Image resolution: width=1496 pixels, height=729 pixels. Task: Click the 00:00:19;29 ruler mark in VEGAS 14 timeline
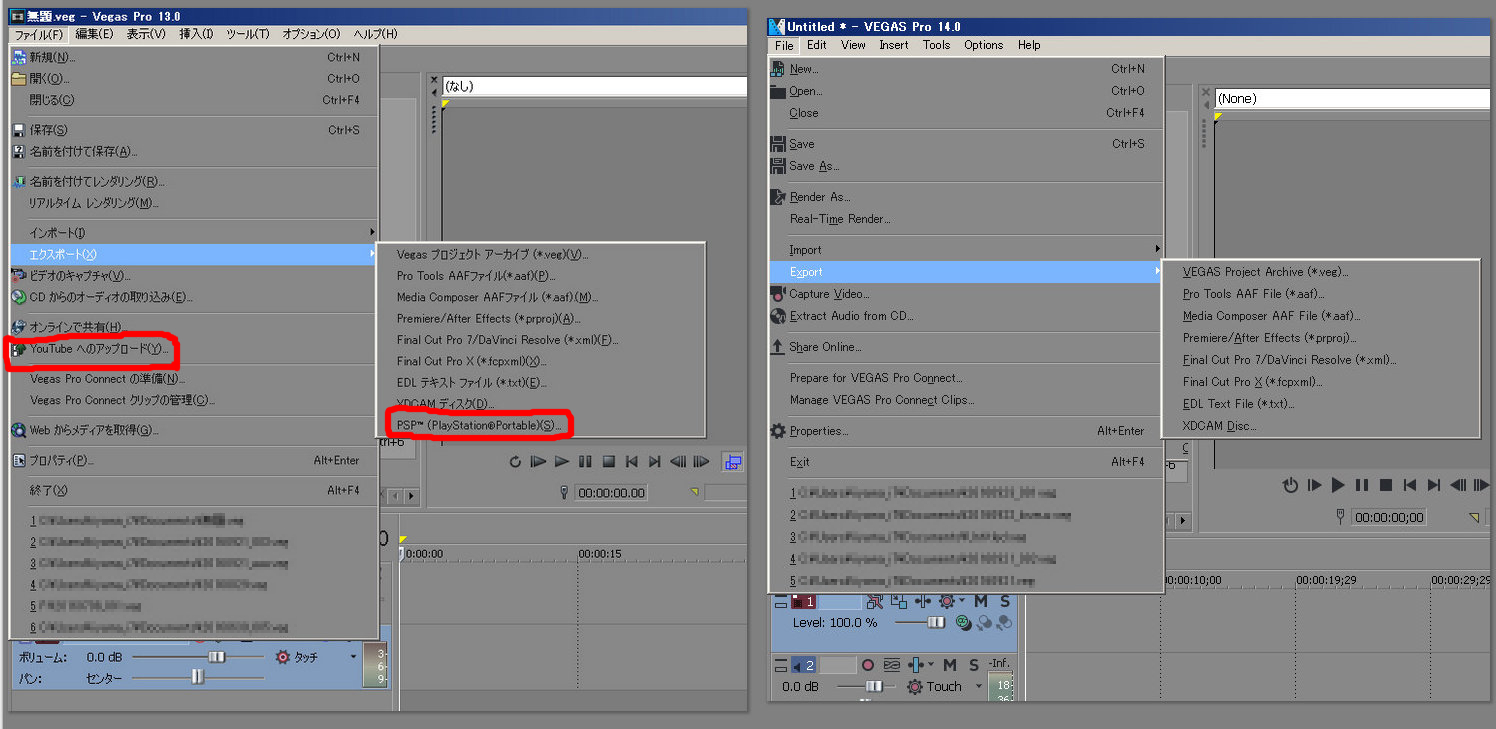click(x=1327, y=580)
